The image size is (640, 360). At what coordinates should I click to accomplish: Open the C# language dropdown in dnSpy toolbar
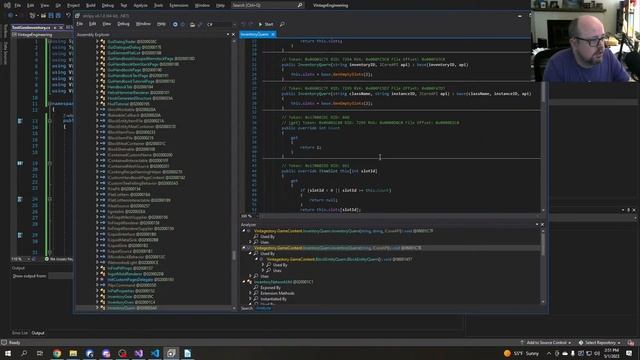coord(221,24)
